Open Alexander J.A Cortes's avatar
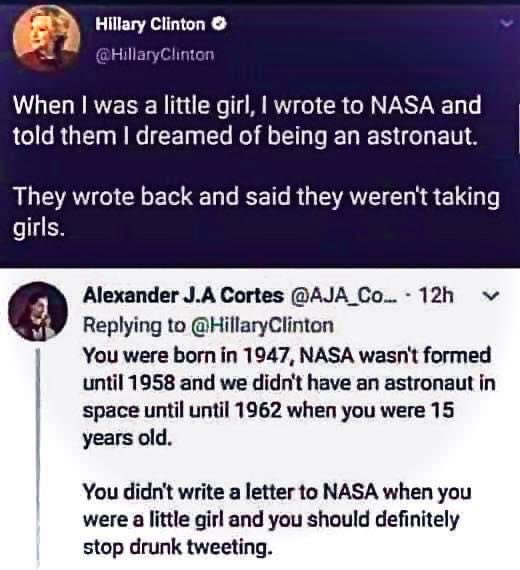 click(38, 311)
